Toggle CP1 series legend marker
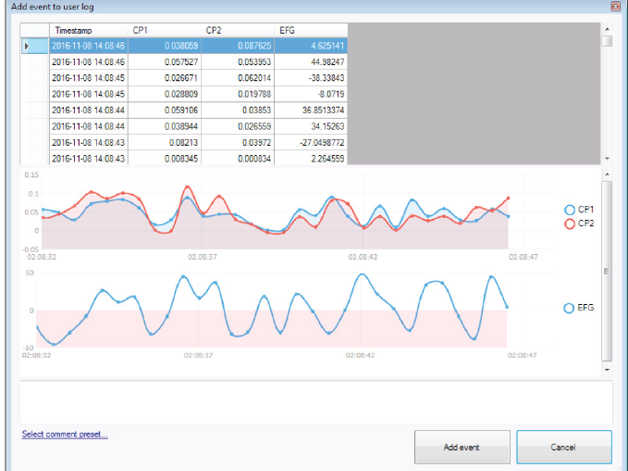This screenshot has width=628, height=471. pyautogui.click(x=570, y=210)
